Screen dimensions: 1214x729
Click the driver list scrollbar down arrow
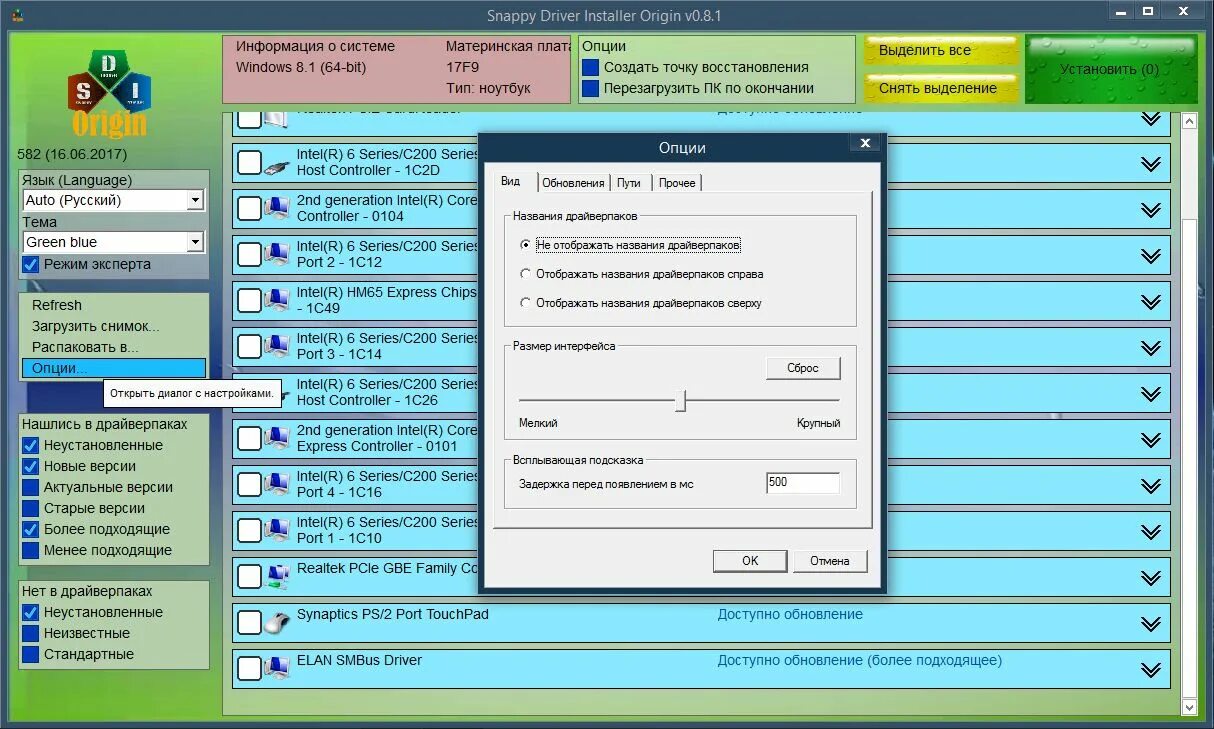click(x=1189, y=707)
